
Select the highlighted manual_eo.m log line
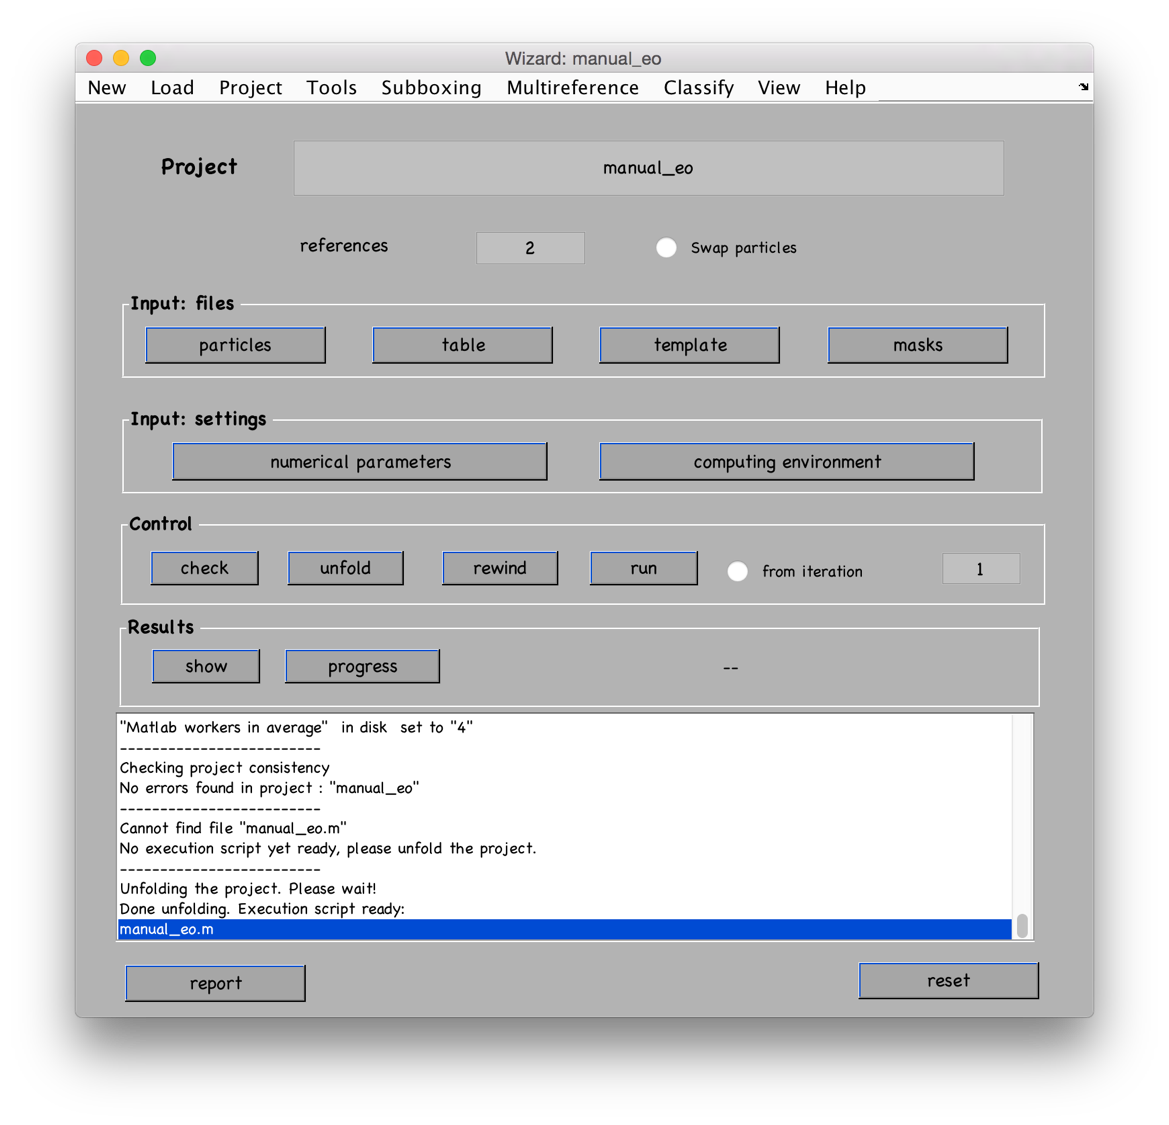click(x=564, y=929)
